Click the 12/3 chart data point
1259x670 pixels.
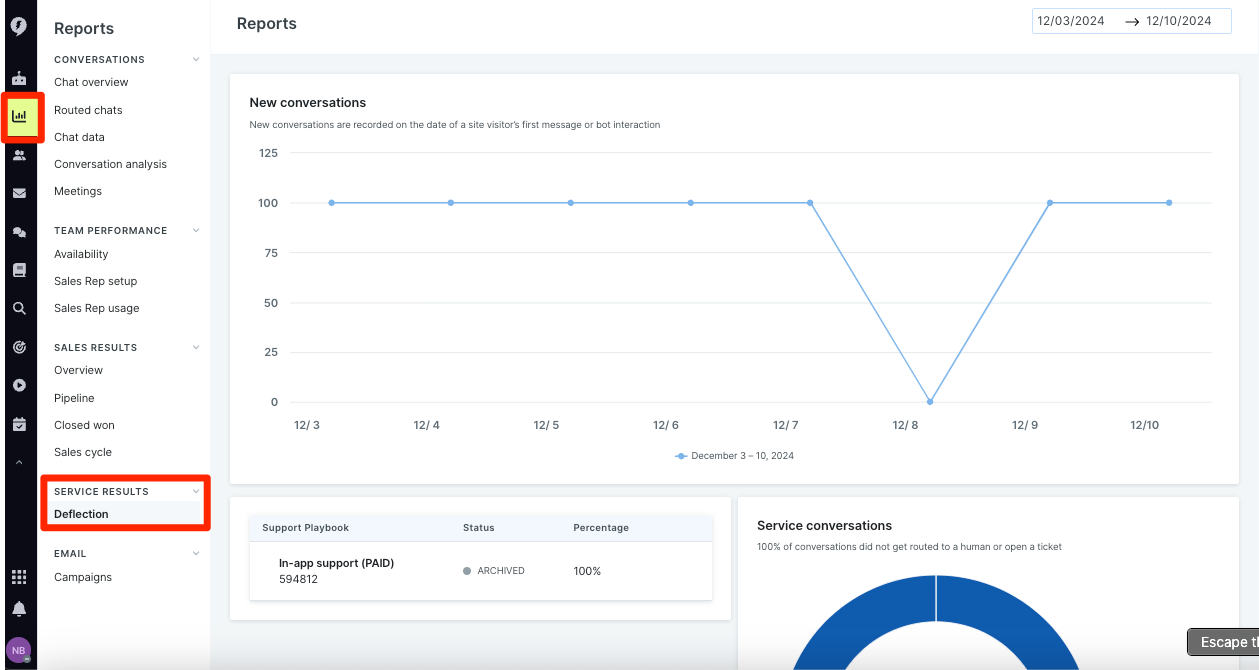pos(331,203)
